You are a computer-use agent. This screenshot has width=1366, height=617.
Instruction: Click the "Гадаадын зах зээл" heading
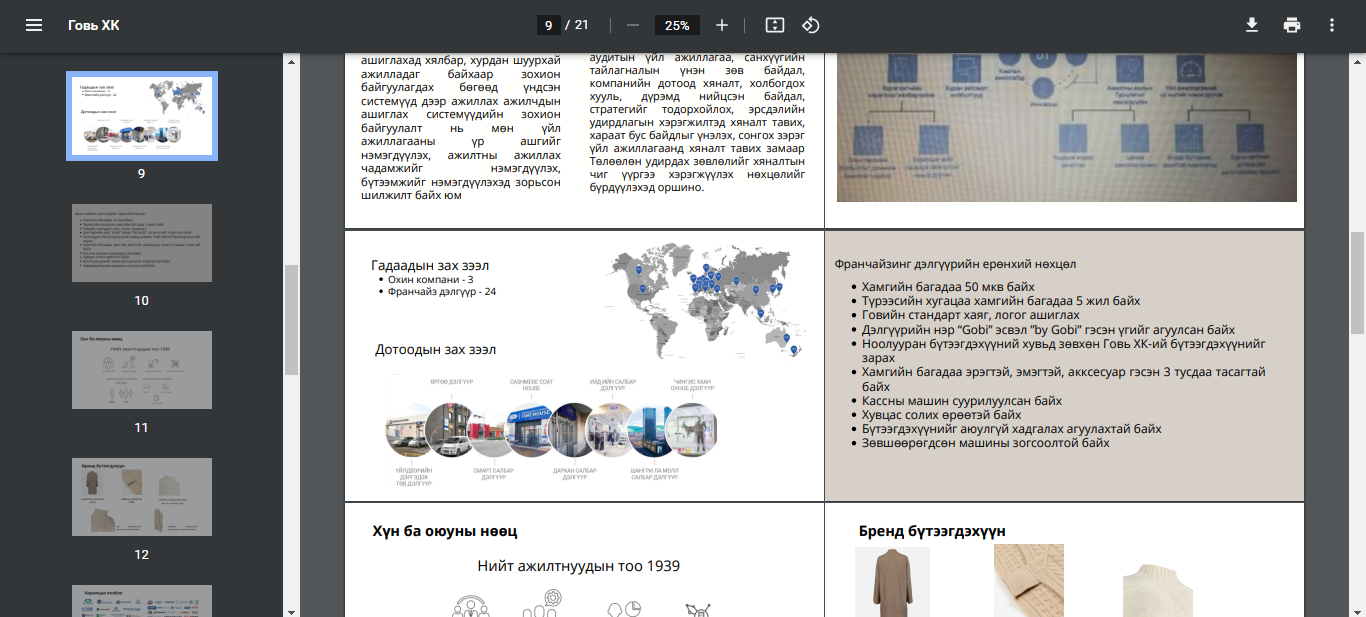tap(430, 265)
